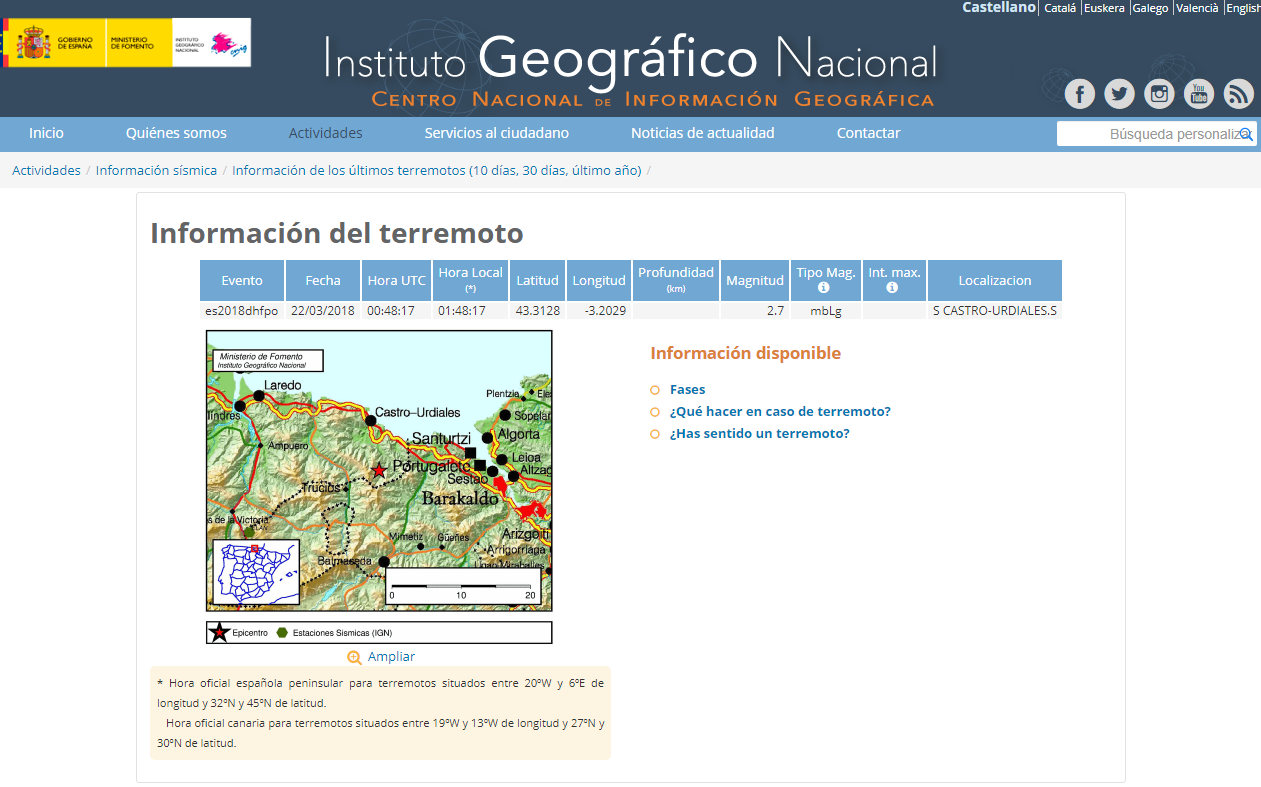Image resolution: width=1261 pixels, height=787 pixels.
Task: Go to Actividades breadcrumb link
Action: [x=46, y=170]
